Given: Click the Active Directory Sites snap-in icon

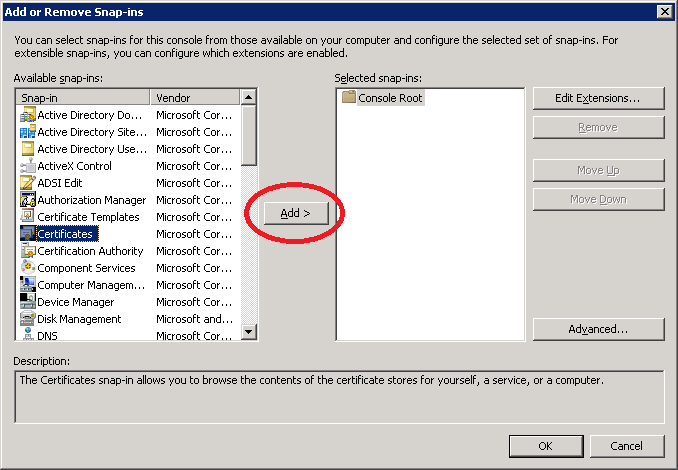Looking at the screenshot, I should (x=28, y=132).
